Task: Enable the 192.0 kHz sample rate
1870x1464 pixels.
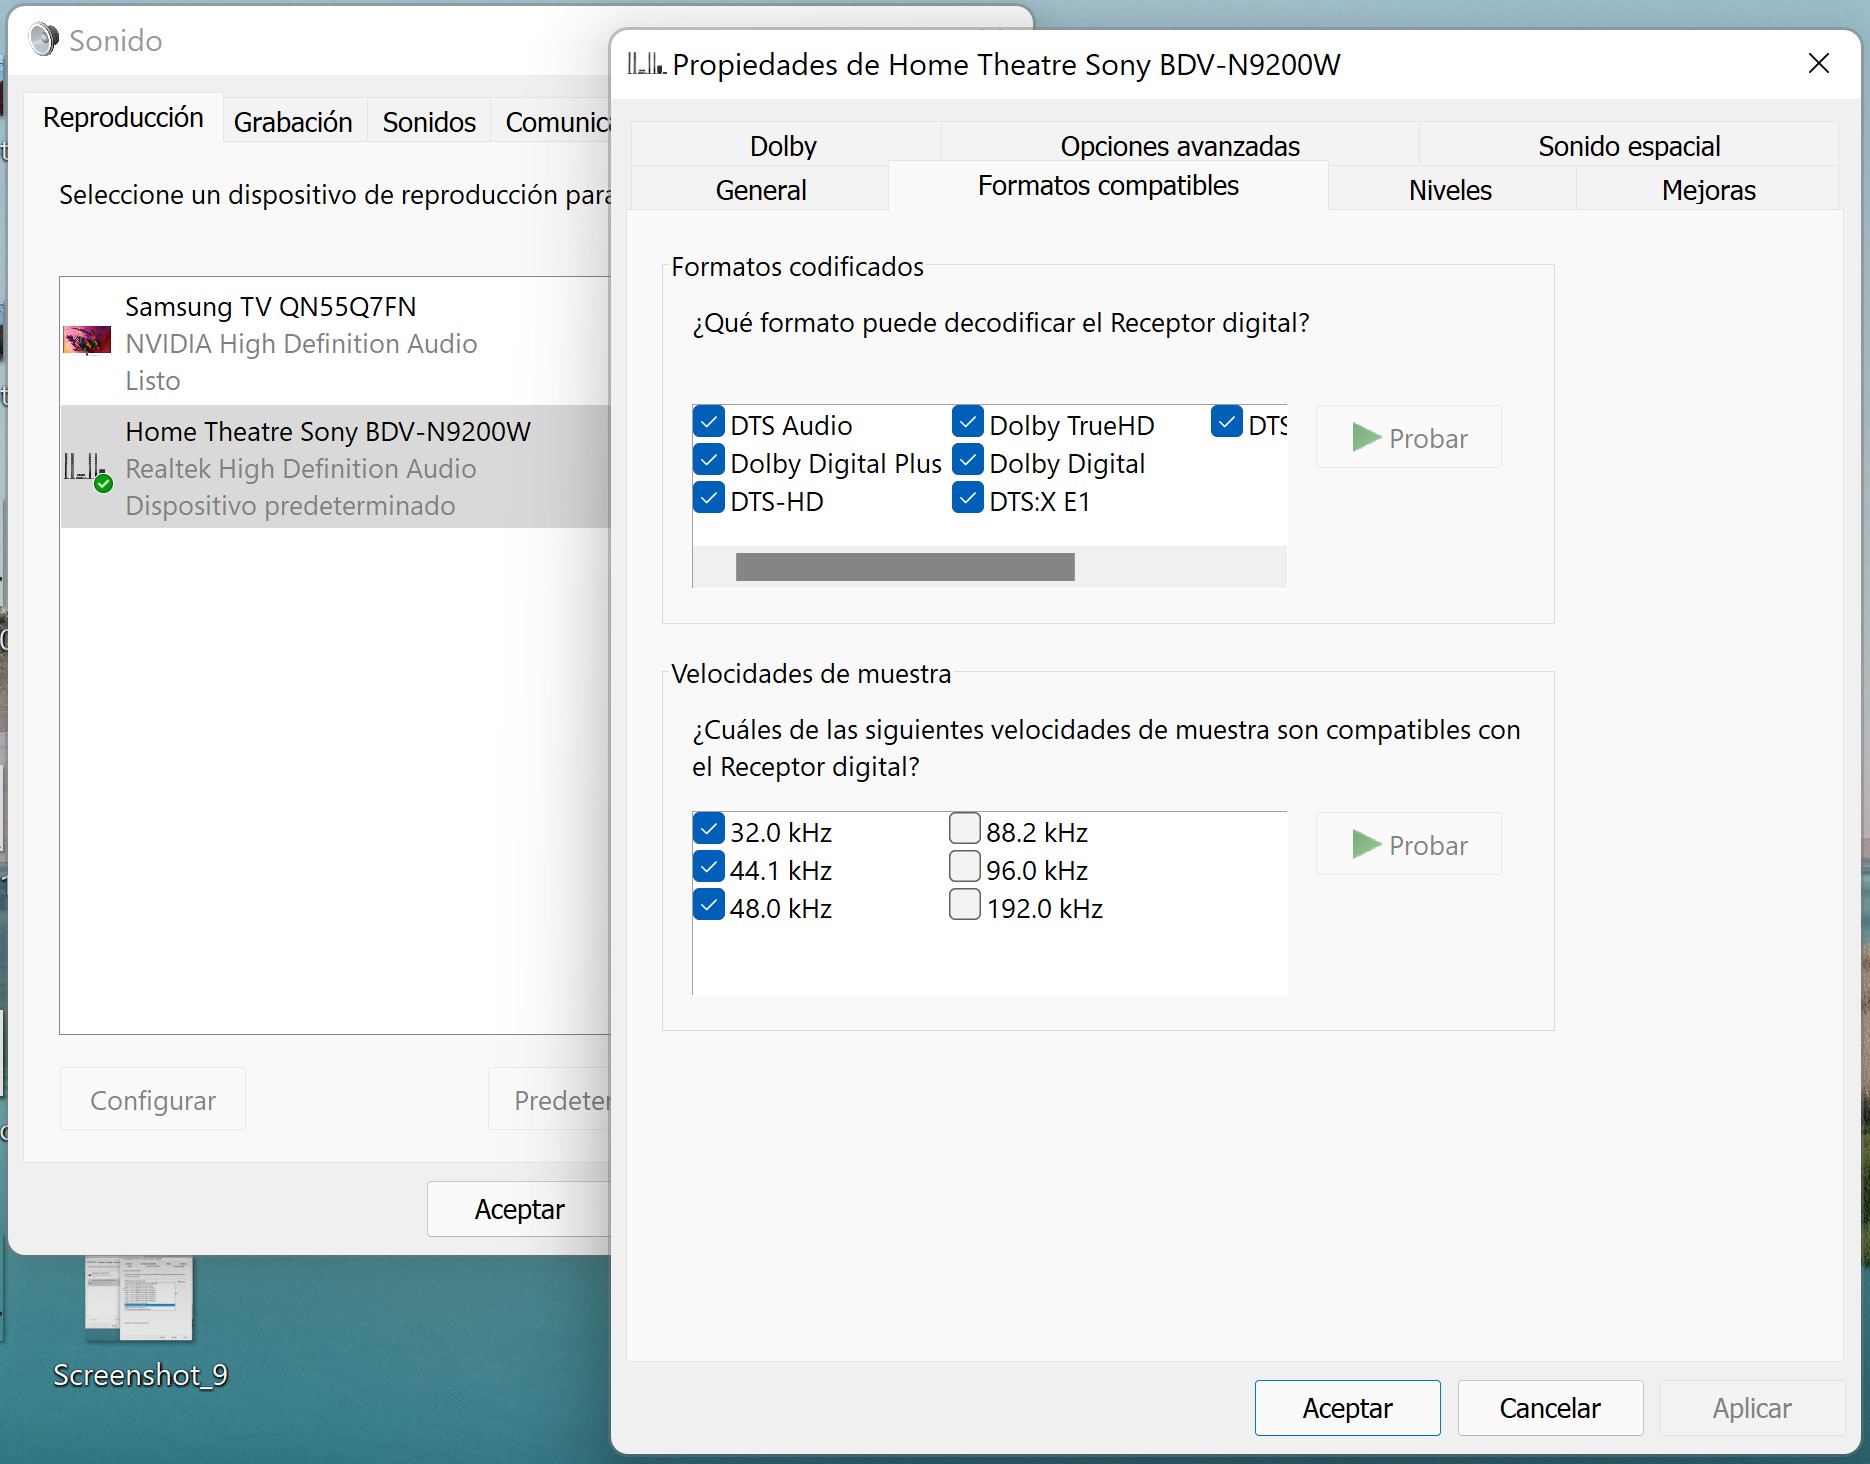Action: pyautogui.click(x=965, y=905)
